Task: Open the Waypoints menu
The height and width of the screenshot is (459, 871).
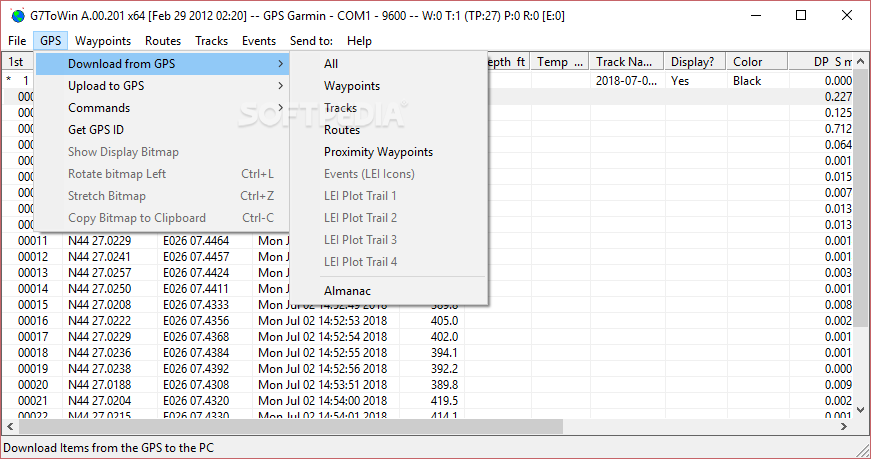Action: point(103,41)
